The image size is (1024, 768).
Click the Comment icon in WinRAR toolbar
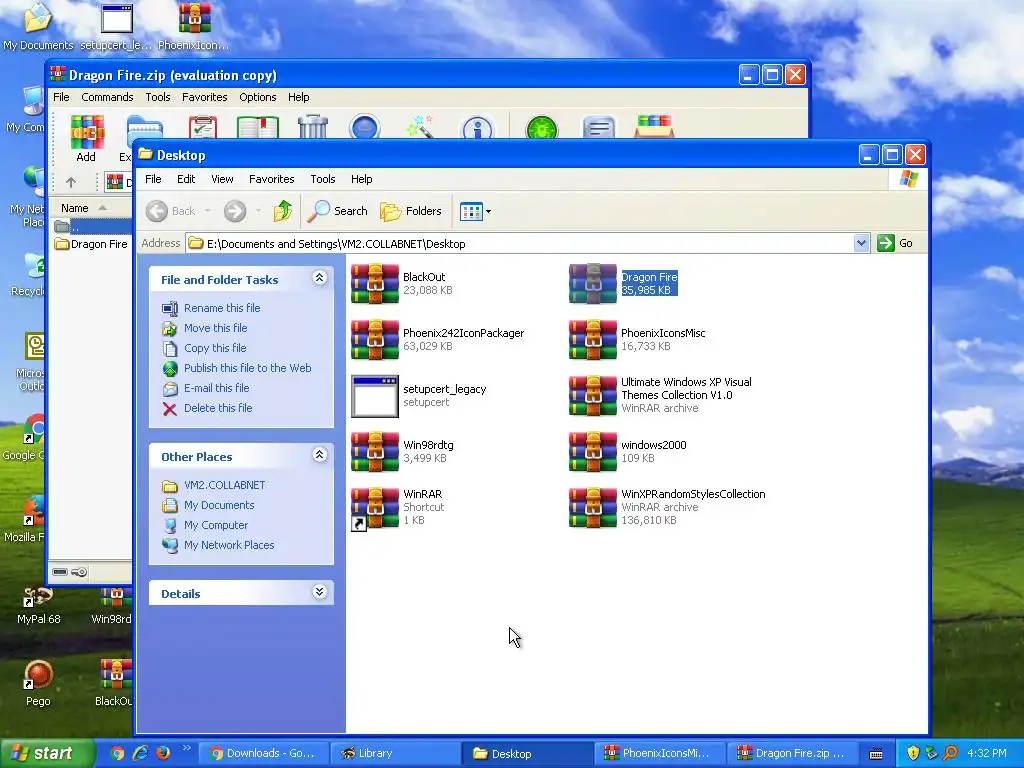coord(598,127)
